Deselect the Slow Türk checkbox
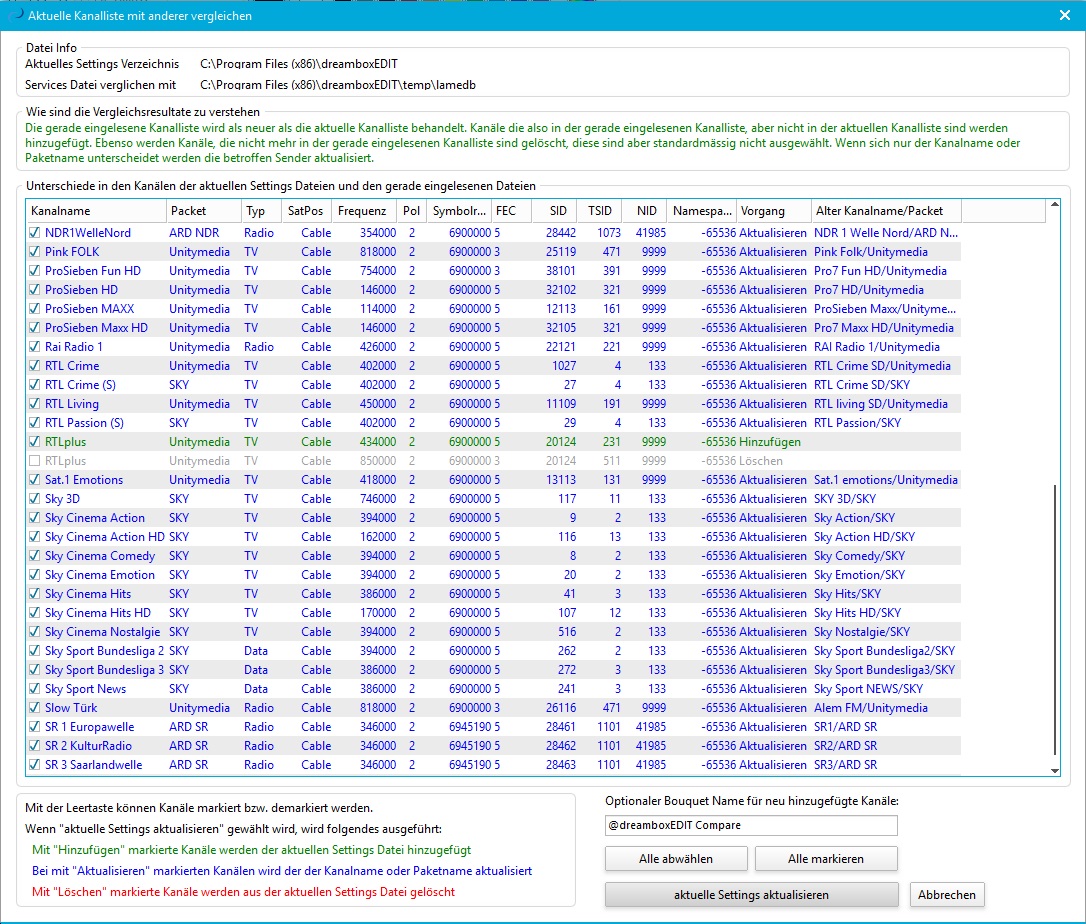 [36, 708]
